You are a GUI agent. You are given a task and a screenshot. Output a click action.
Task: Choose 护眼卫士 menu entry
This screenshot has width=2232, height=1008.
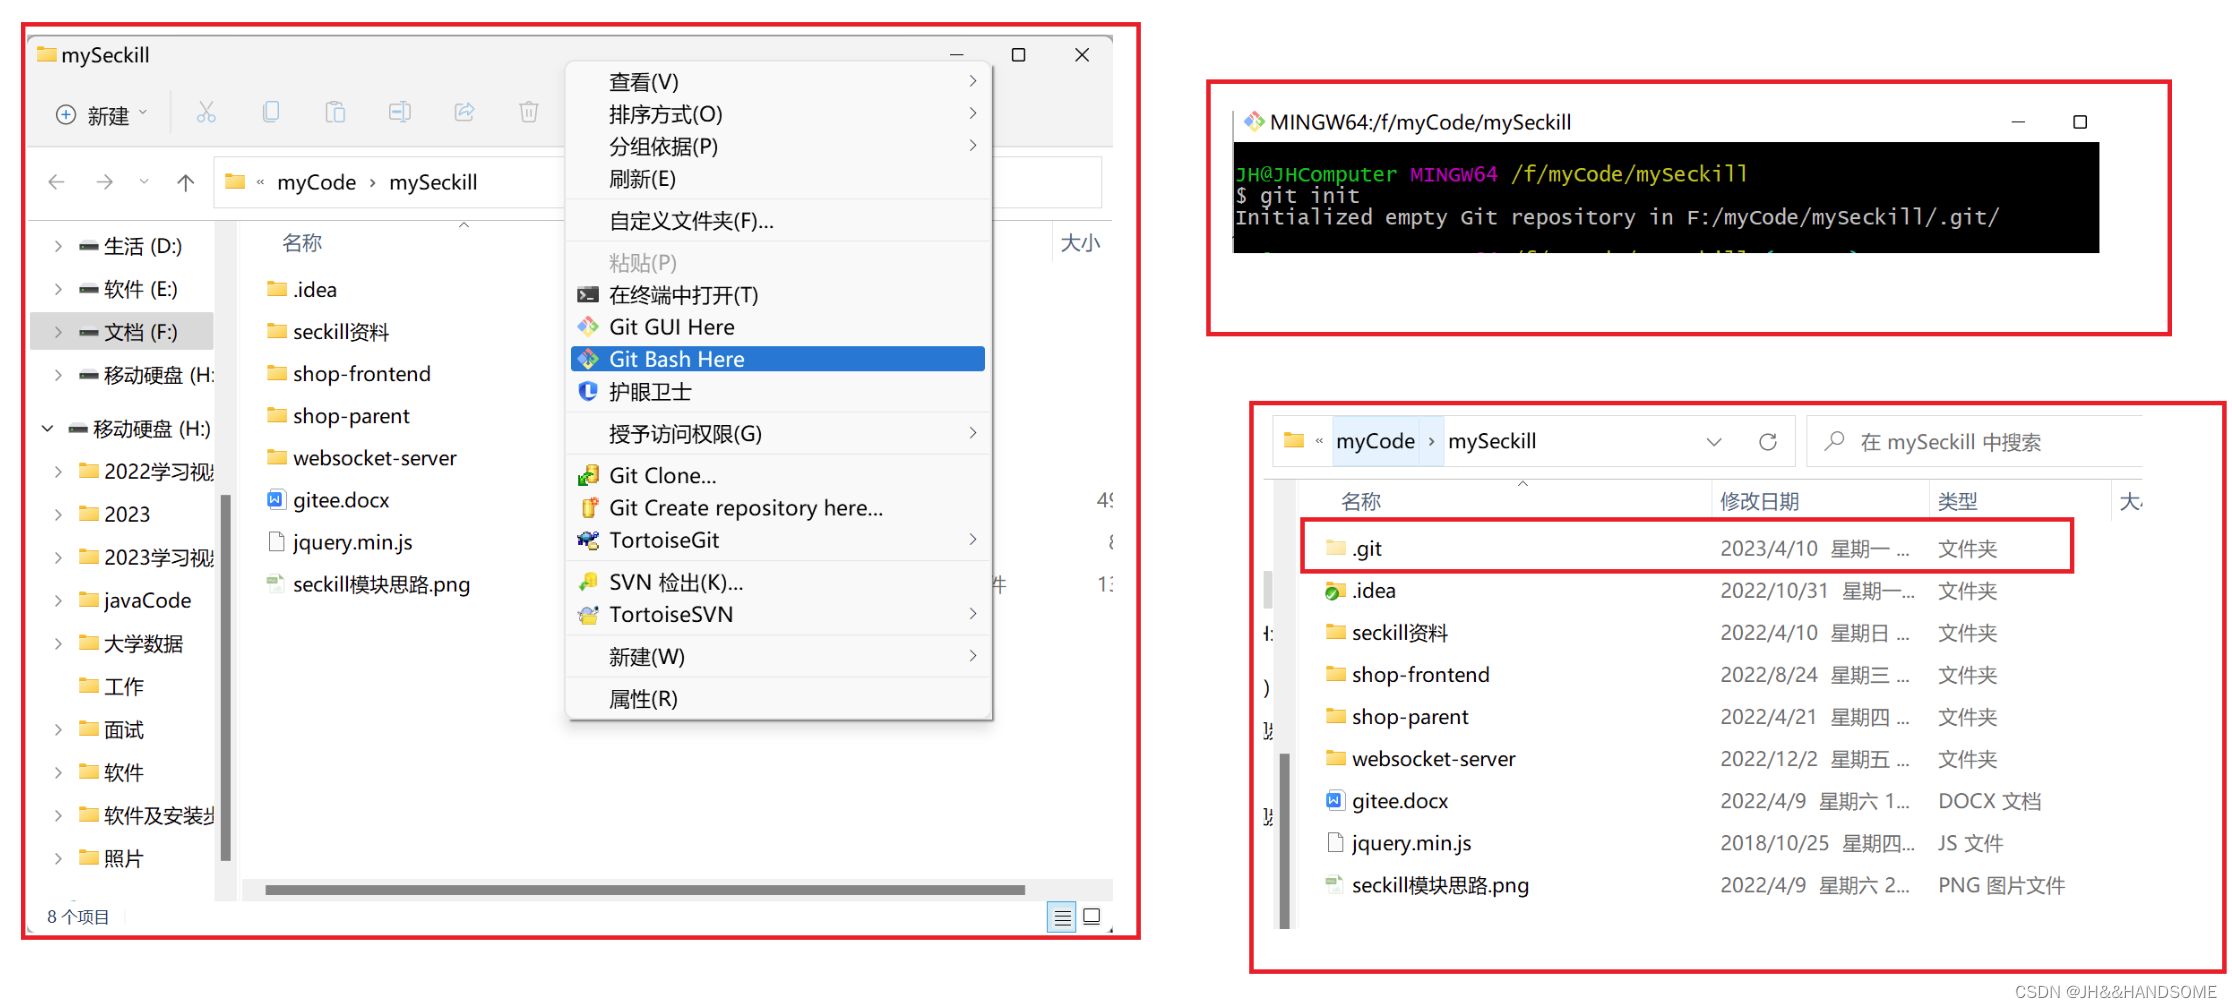click(778, 391)
